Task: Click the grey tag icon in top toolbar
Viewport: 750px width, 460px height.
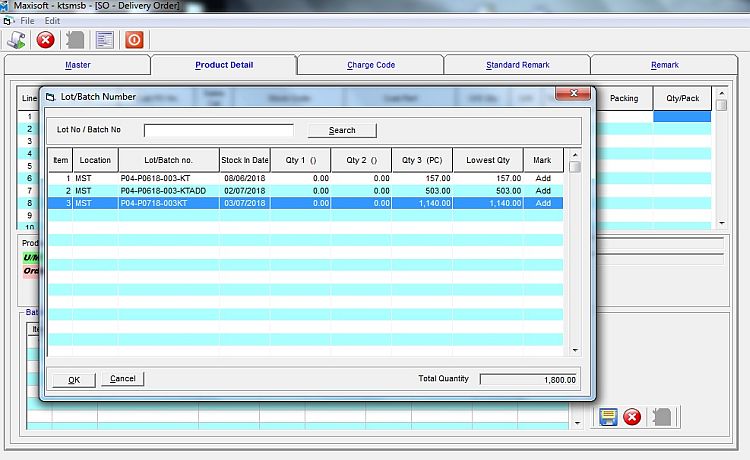Action: (75, 40)
